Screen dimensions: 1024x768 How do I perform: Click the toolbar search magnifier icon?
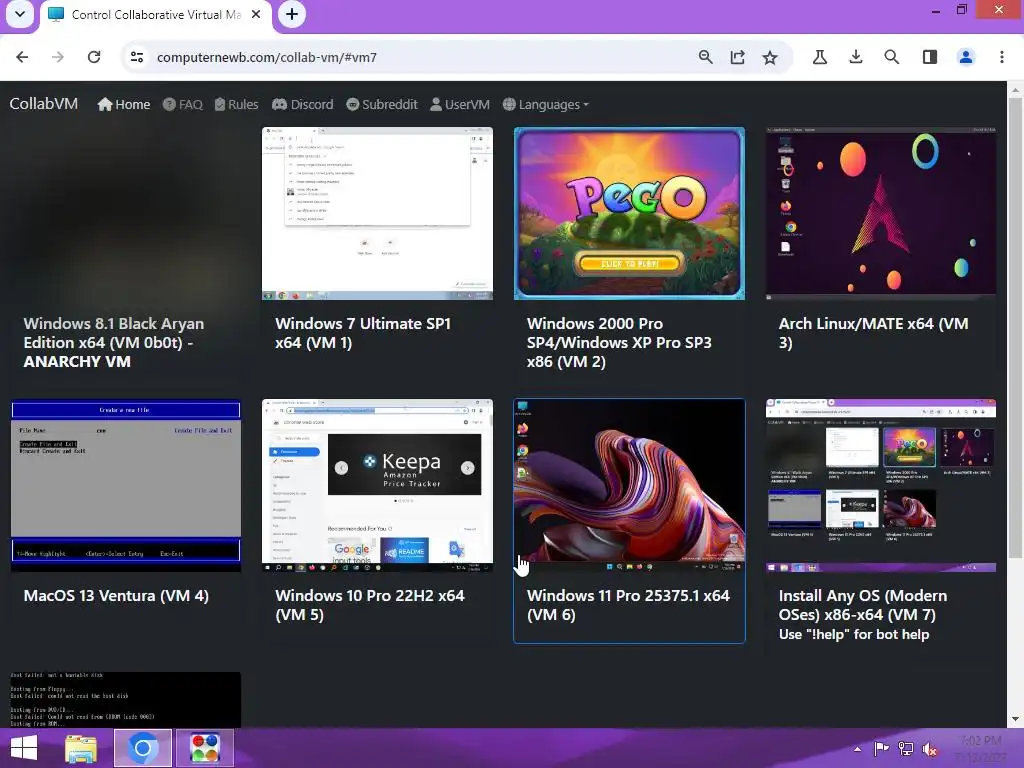(x=891, y=57)
